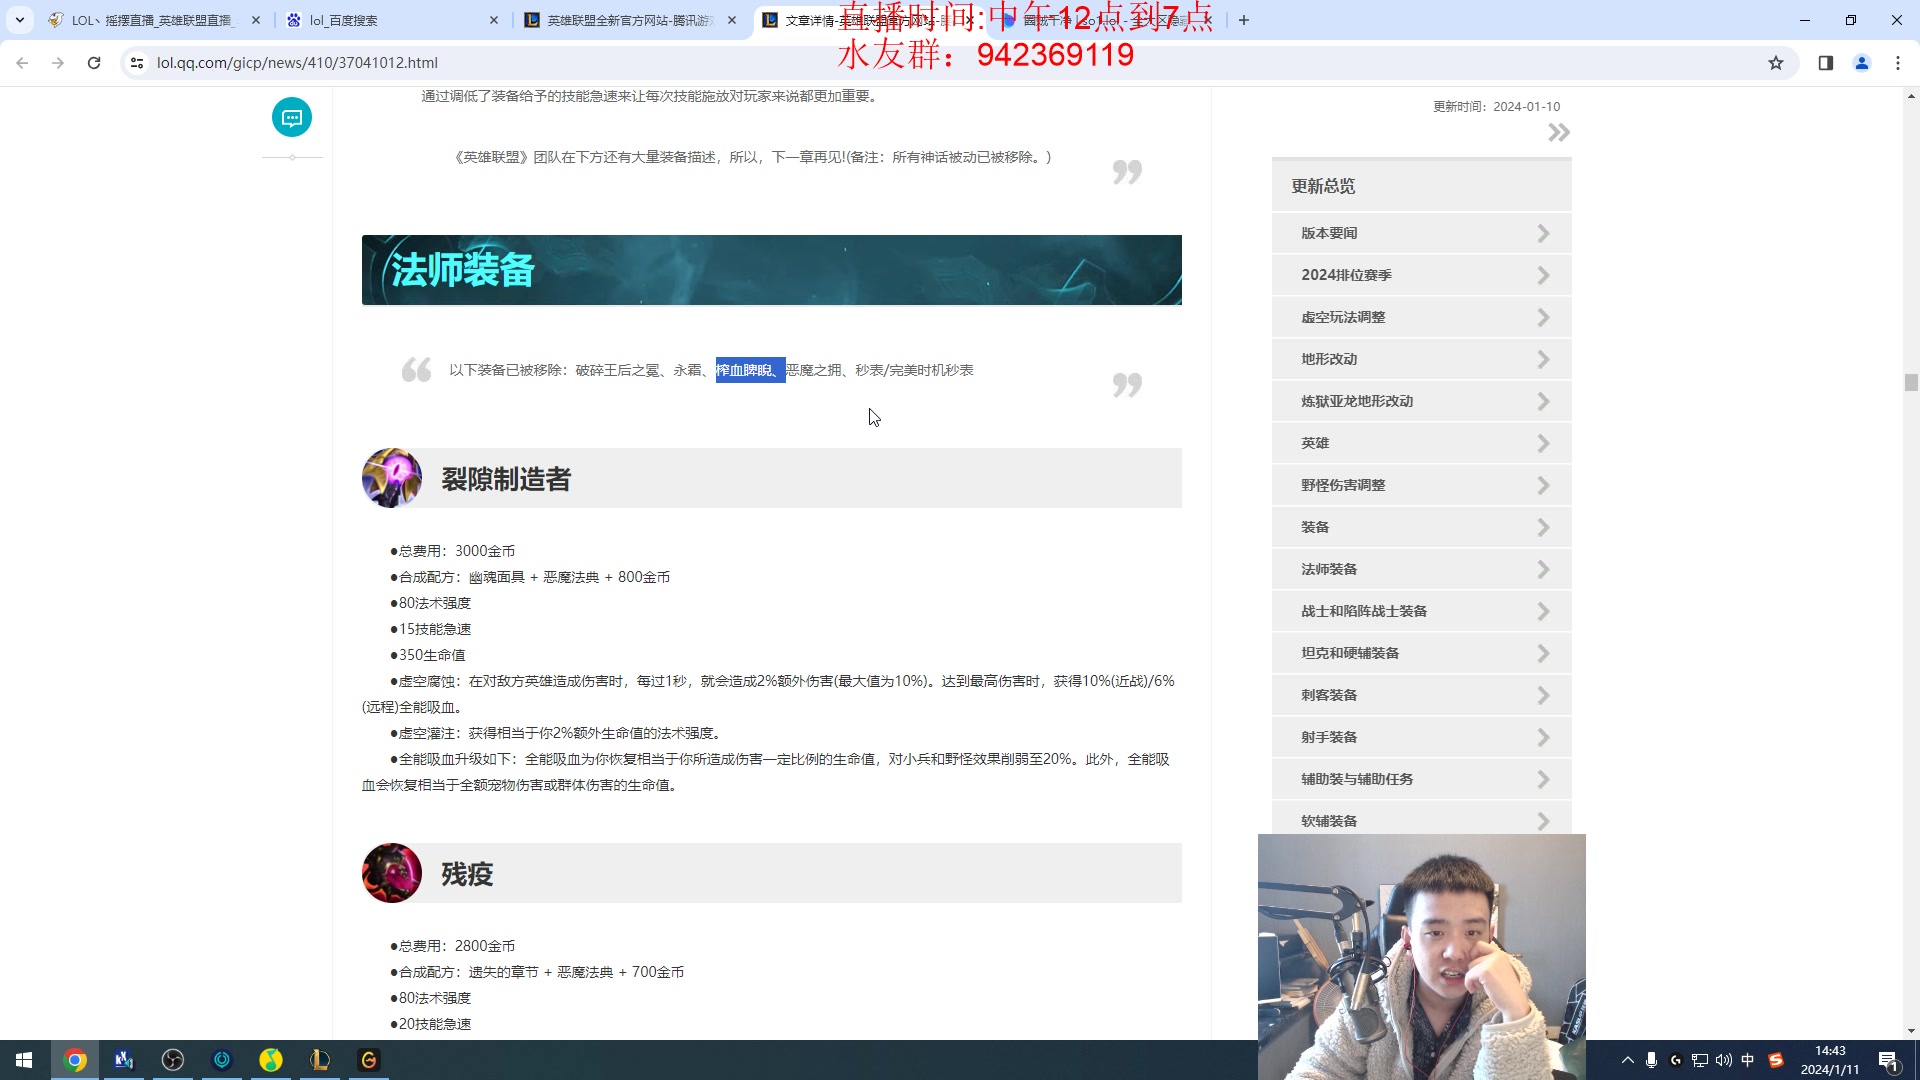Go to 野怪伤害调整 section
The height and width of the screenshot is (1080, 1920).
(x=1421, y=485)
